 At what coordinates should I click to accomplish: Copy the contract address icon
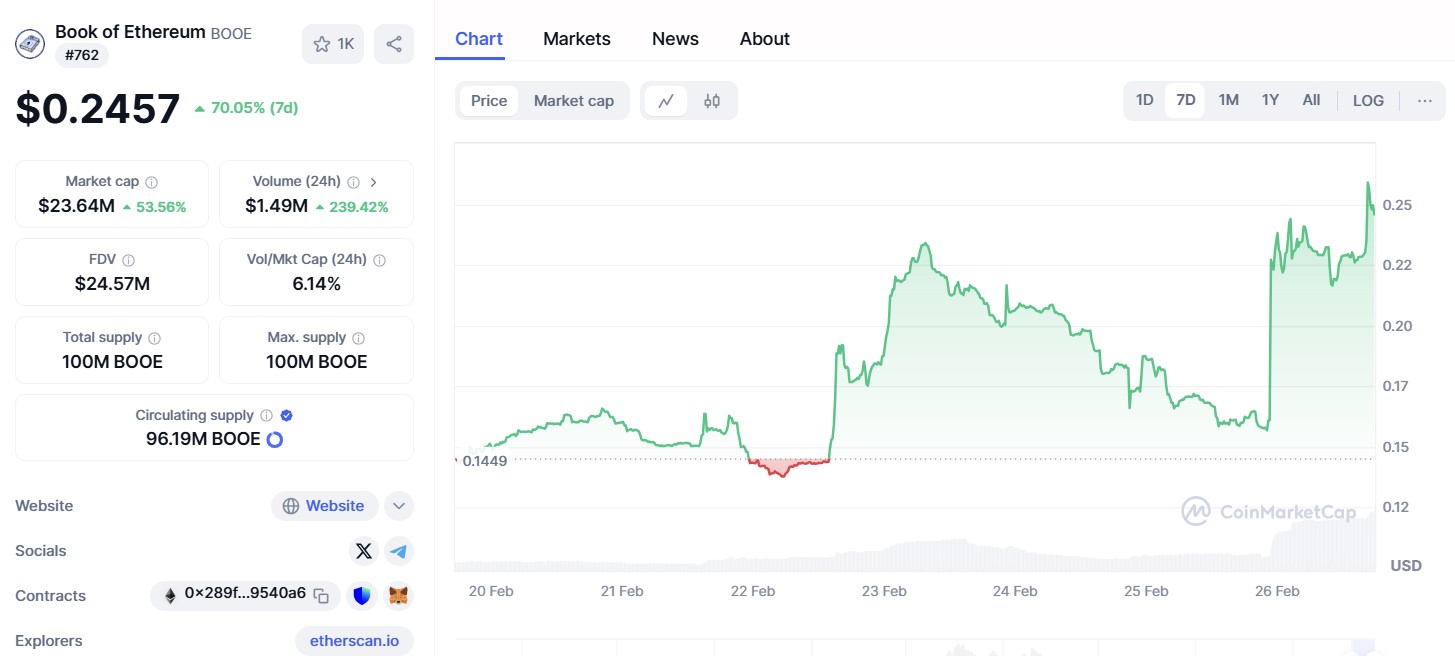(x=320, y=595)
